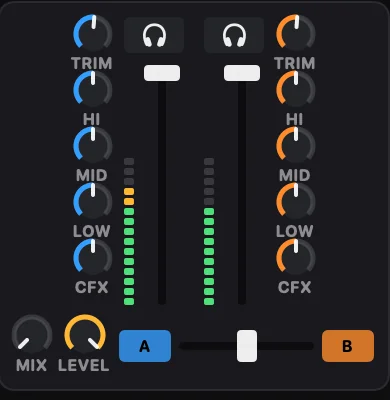390x400 pixels.
Task: Click the blue LOW knob
Action: point(93,202)
